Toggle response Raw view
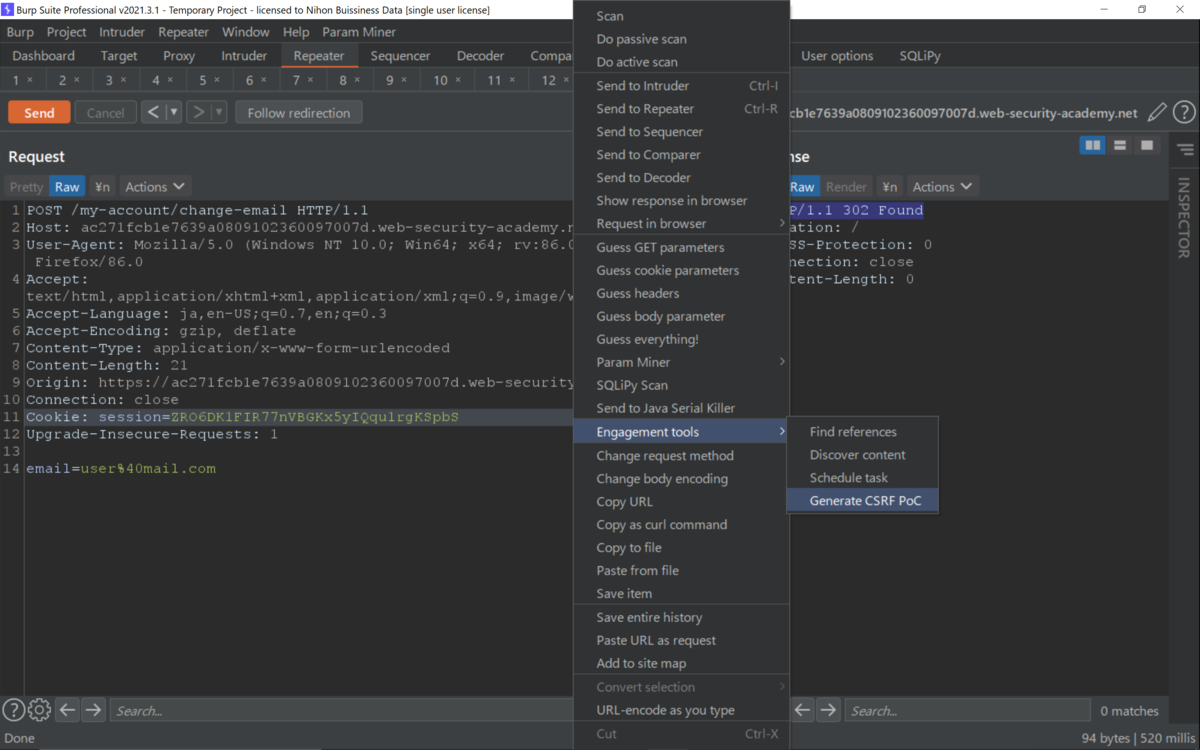The height and width of the screenshot is (750, 1200). click(802, 187)
